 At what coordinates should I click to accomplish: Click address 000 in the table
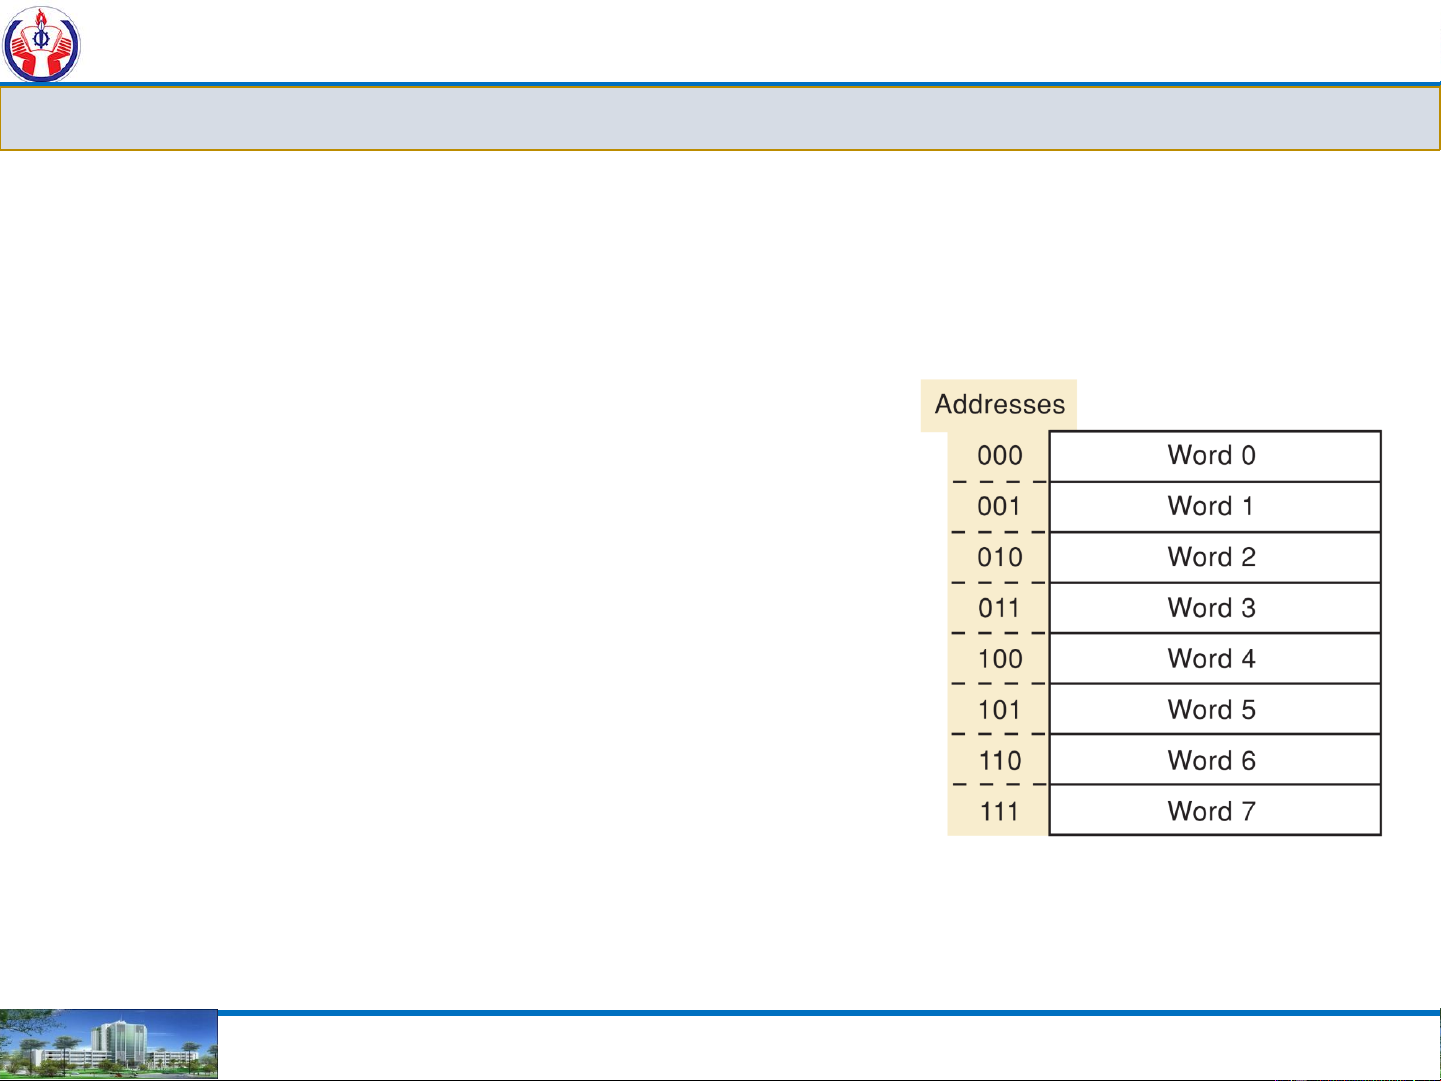tap(999, 456)
